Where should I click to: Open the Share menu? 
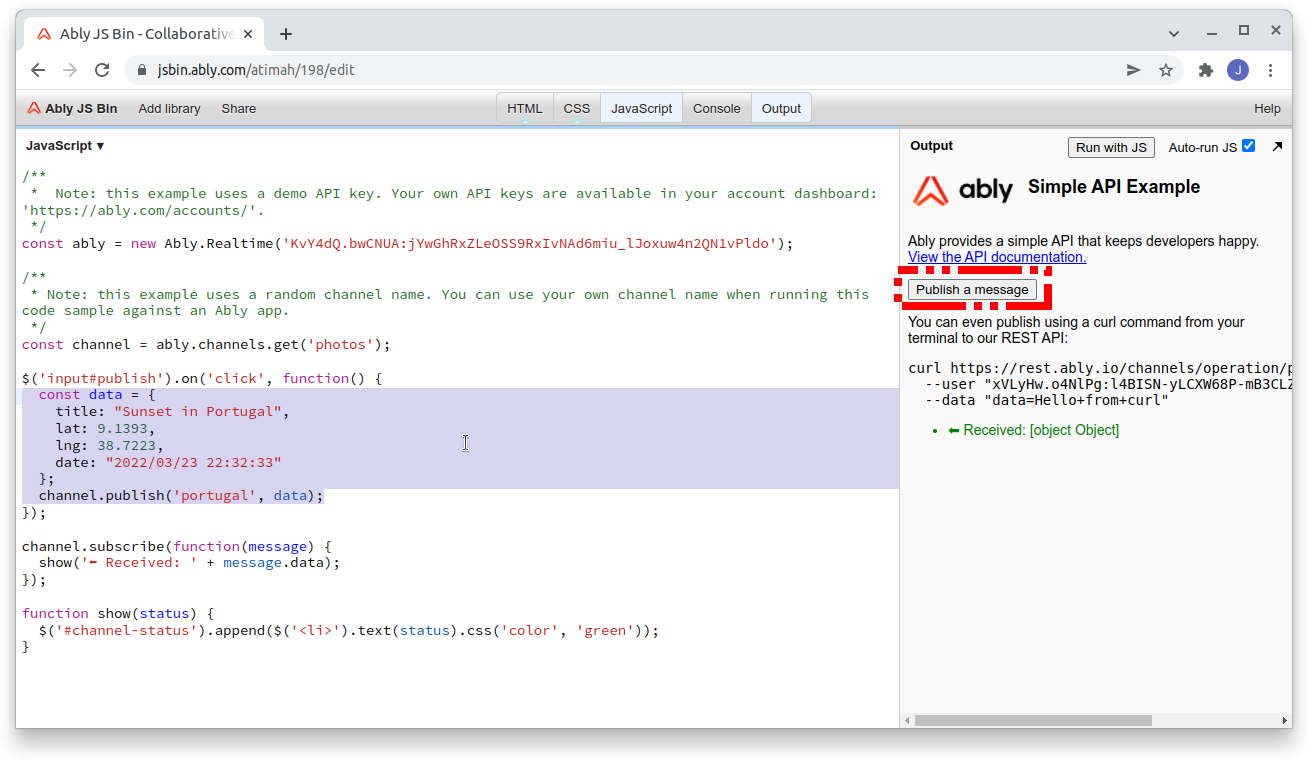(x=239, y=109)
